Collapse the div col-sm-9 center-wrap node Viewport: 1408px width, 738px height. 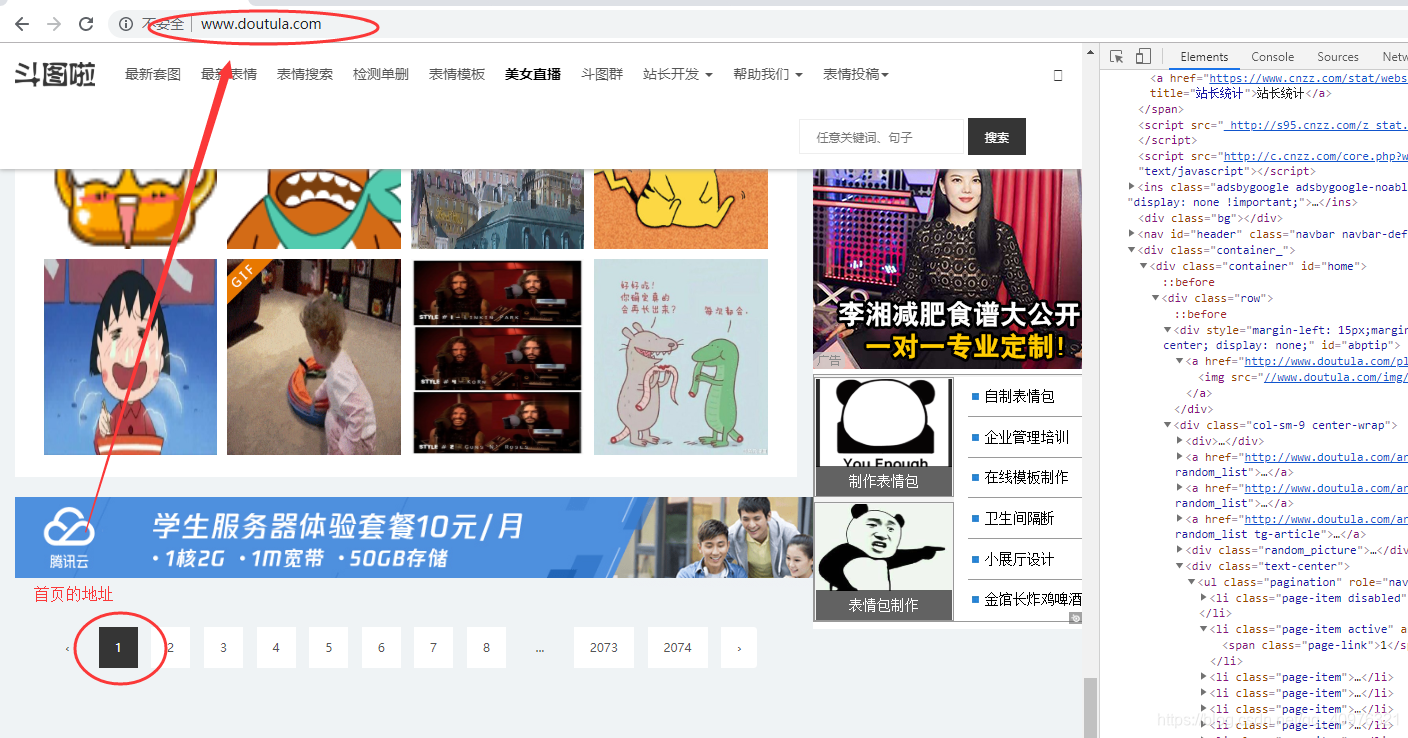point(1168,425)
